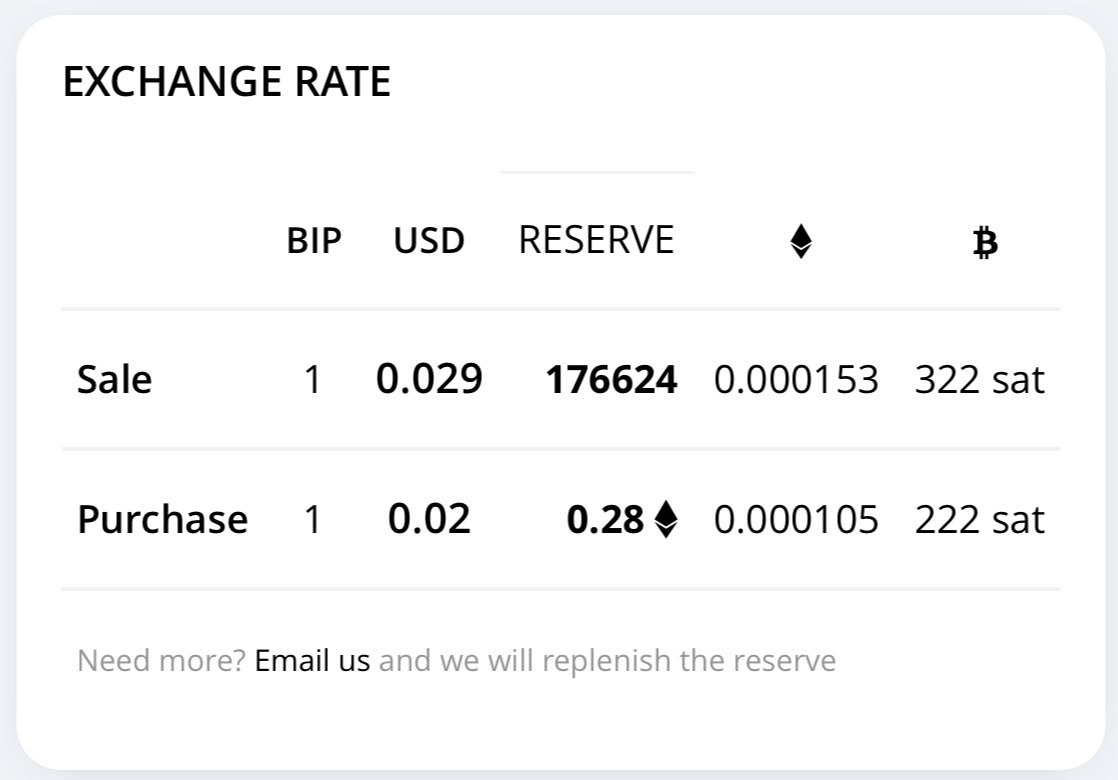Click the BIP amount 1 in Sale row
1118x780 pixels.
point(312,379)
